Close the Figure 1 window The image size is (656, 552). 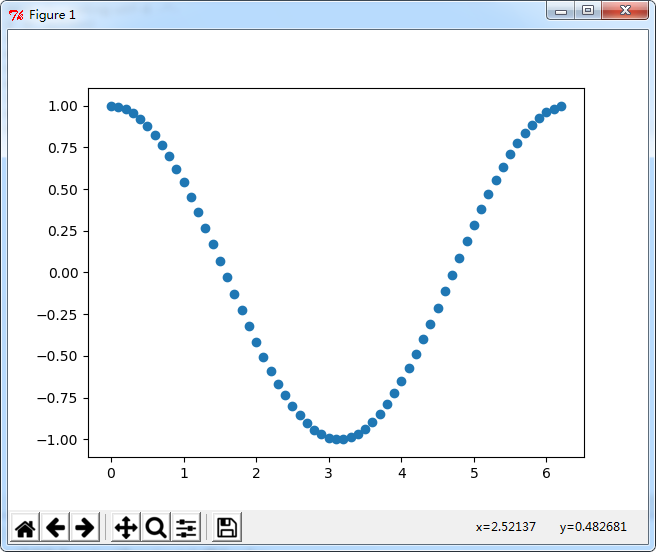click(x=625, y=11)
